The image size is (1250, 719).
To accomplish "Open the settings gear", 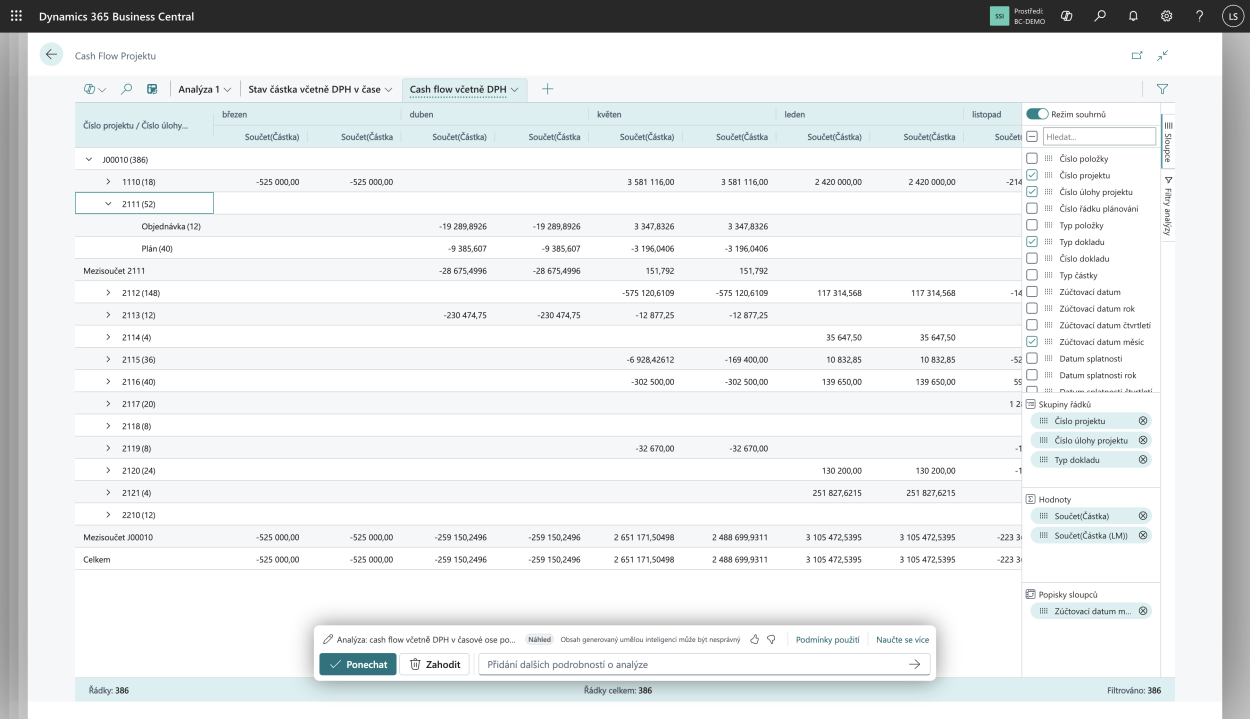I will coord(1166,16).
